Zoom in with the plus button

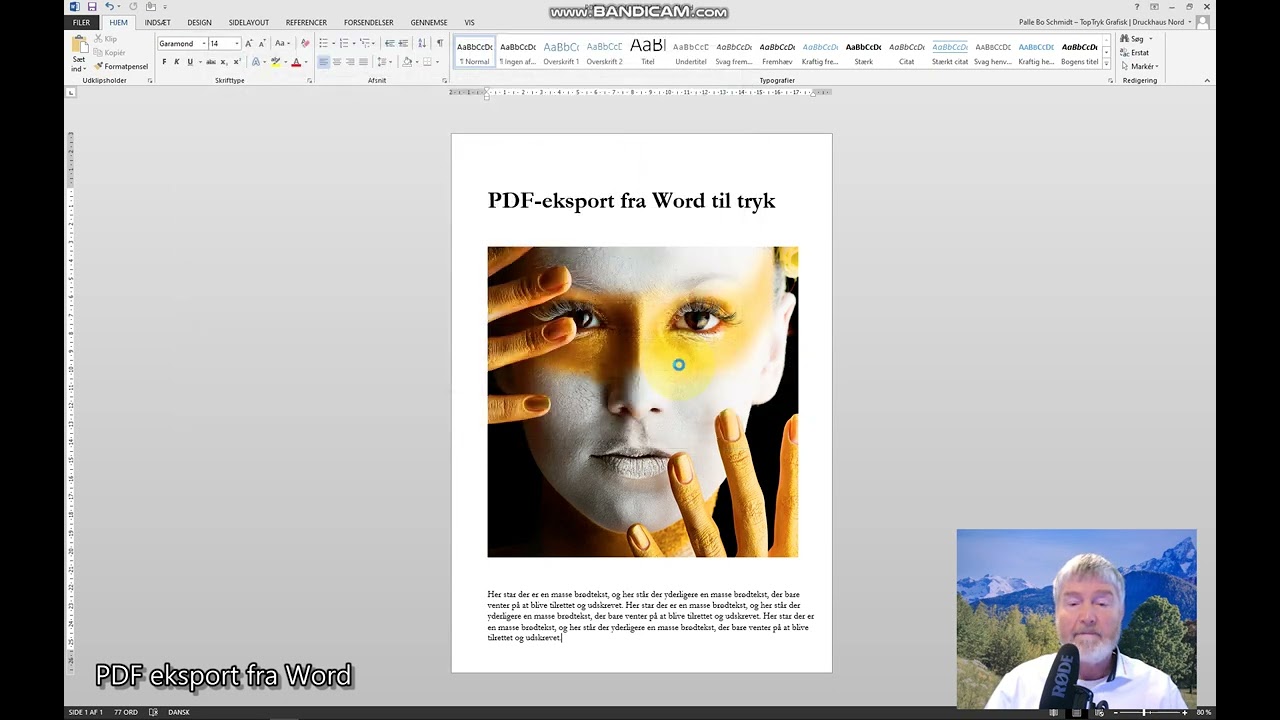[1185, 712]
